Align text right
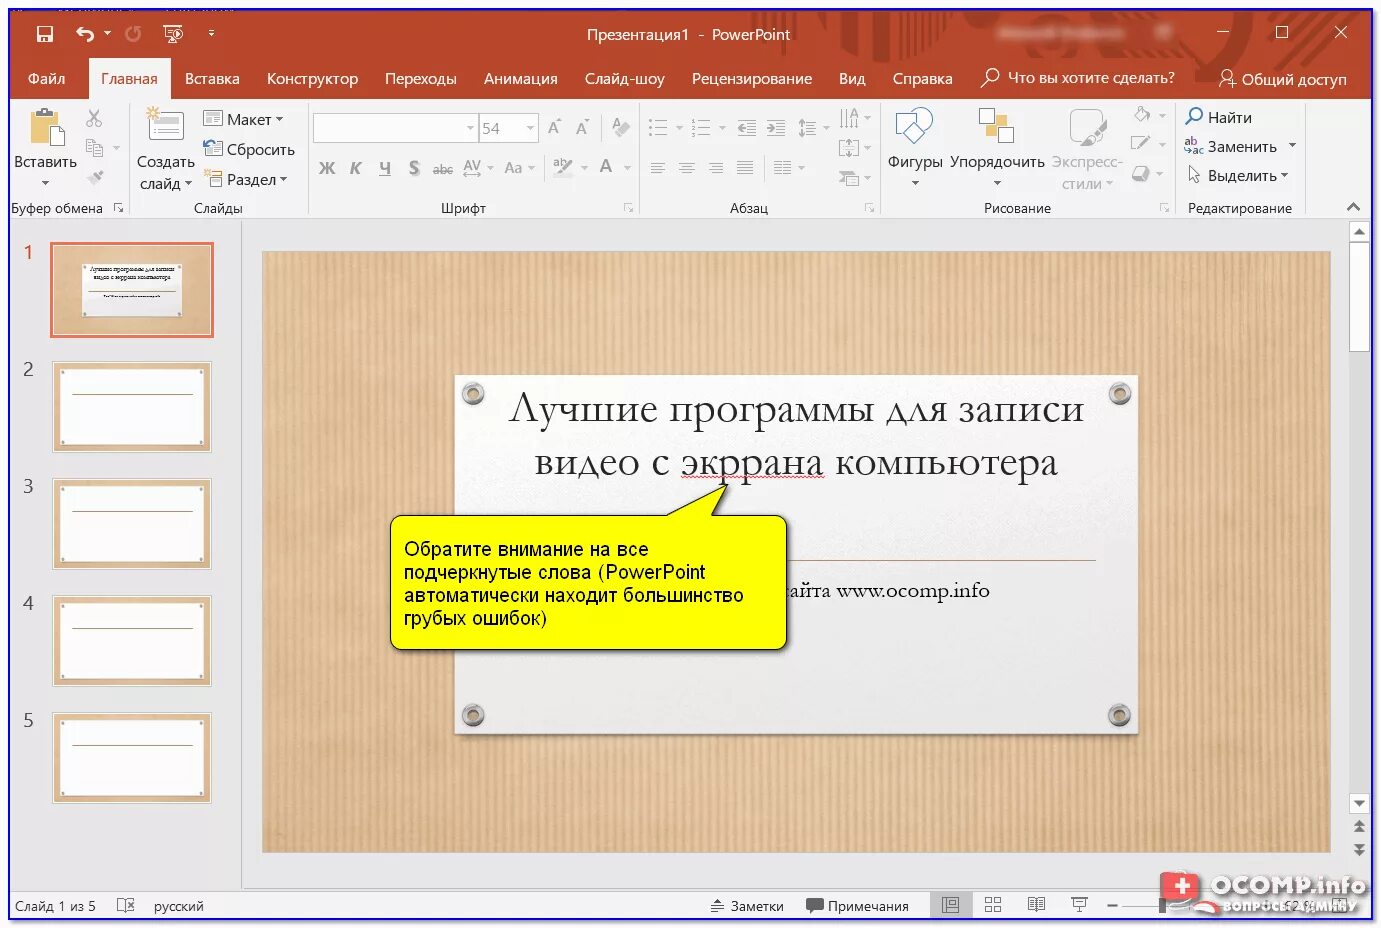Image resolution: width=1381 pixels, height=928 pixels. click(x=716, y=168)
